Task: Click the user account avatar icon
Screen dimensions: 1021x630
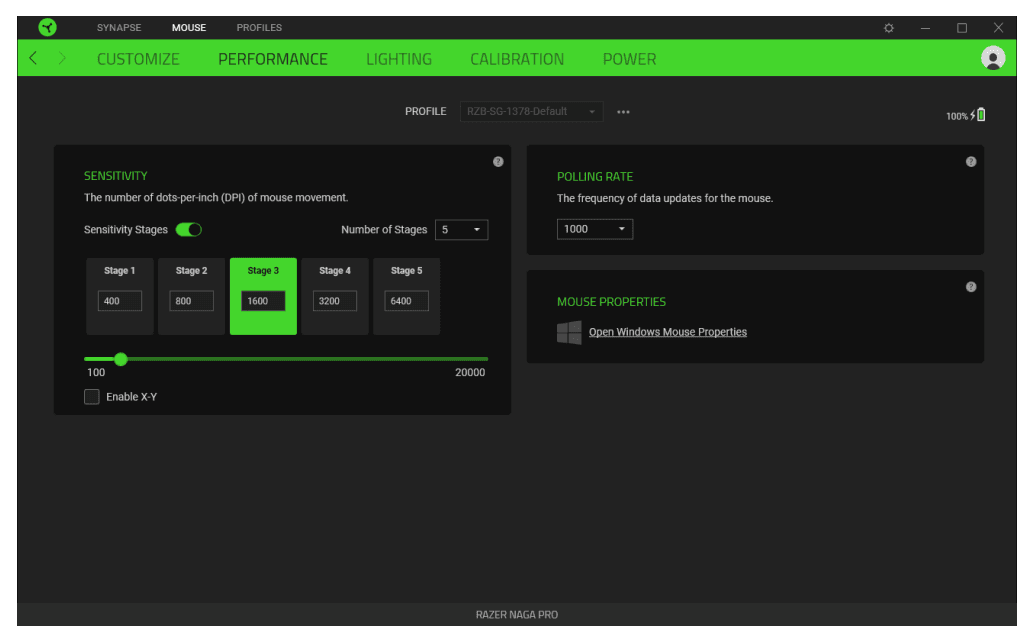Action: [x=992, y=58]
